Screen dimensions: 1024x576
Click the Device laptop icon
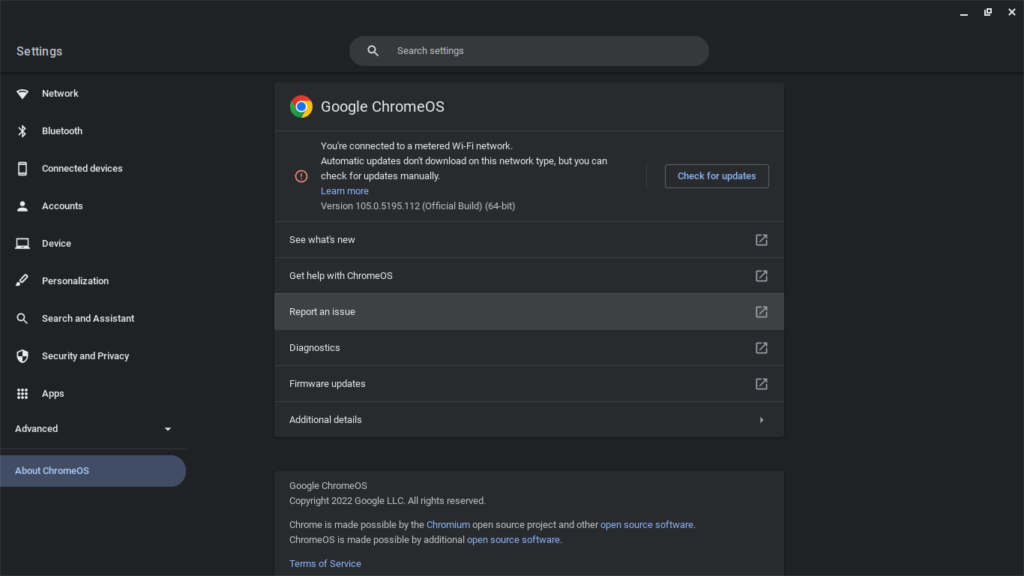tap(22, 244)
